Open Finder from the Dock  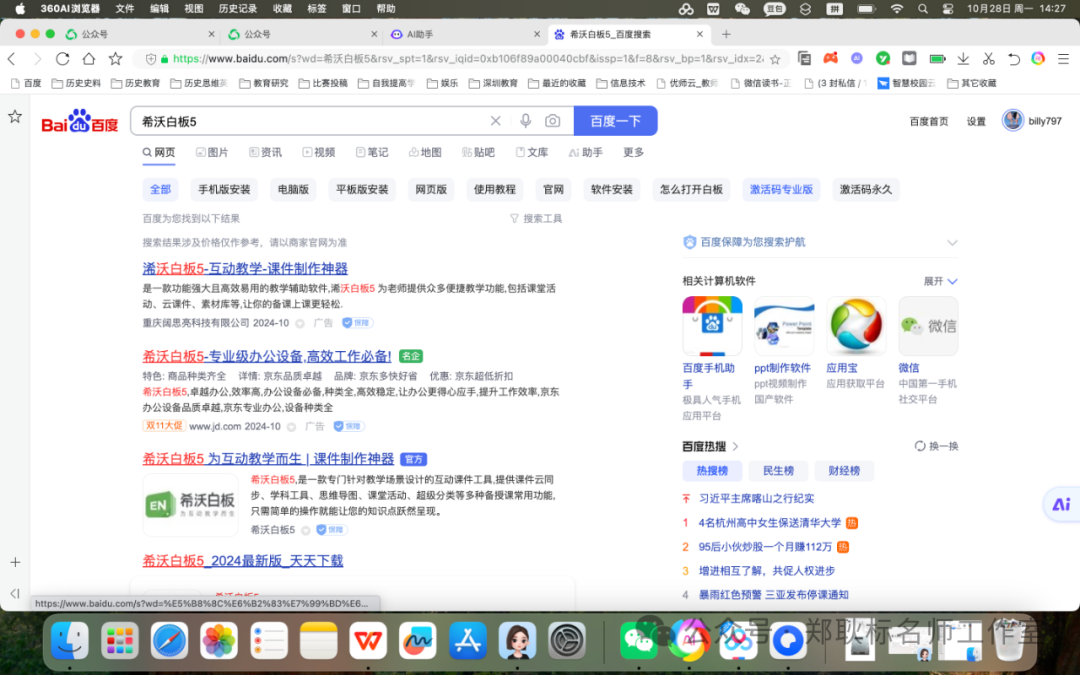coord(70,641)
